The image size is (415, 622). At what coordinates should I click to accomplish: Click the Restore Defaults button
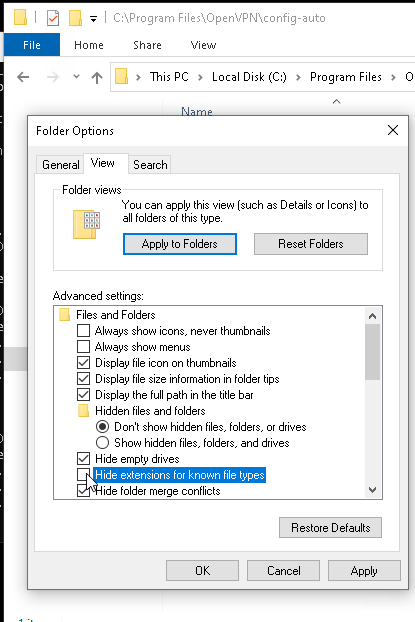point(330,528)
